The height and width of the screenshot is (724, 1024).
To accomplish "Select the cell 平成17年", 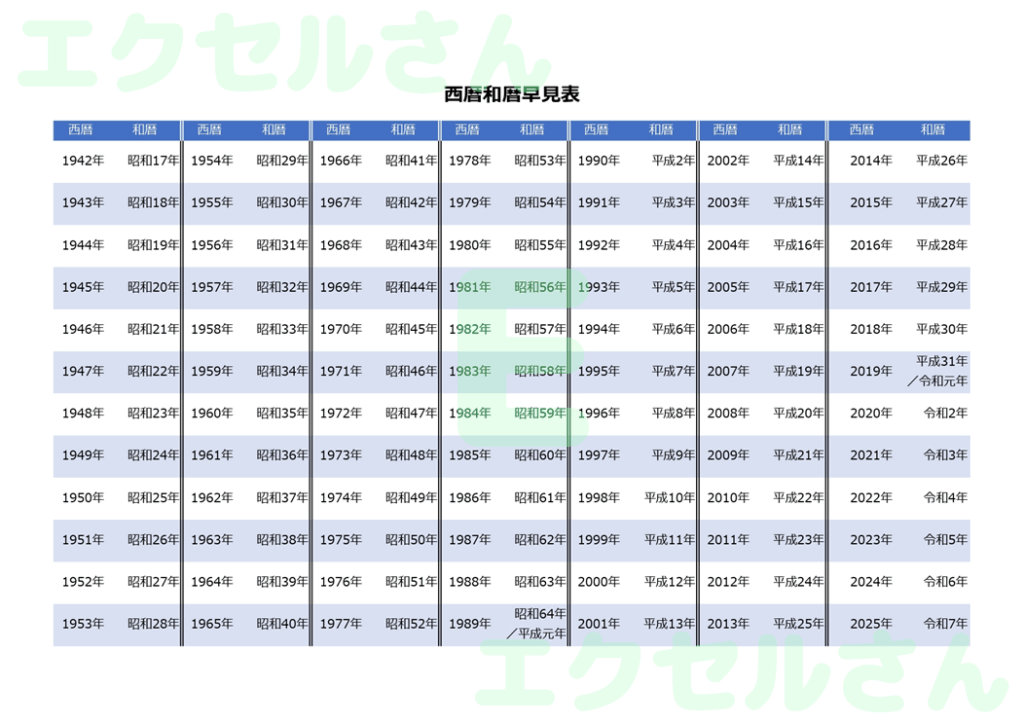I will 798,287.
